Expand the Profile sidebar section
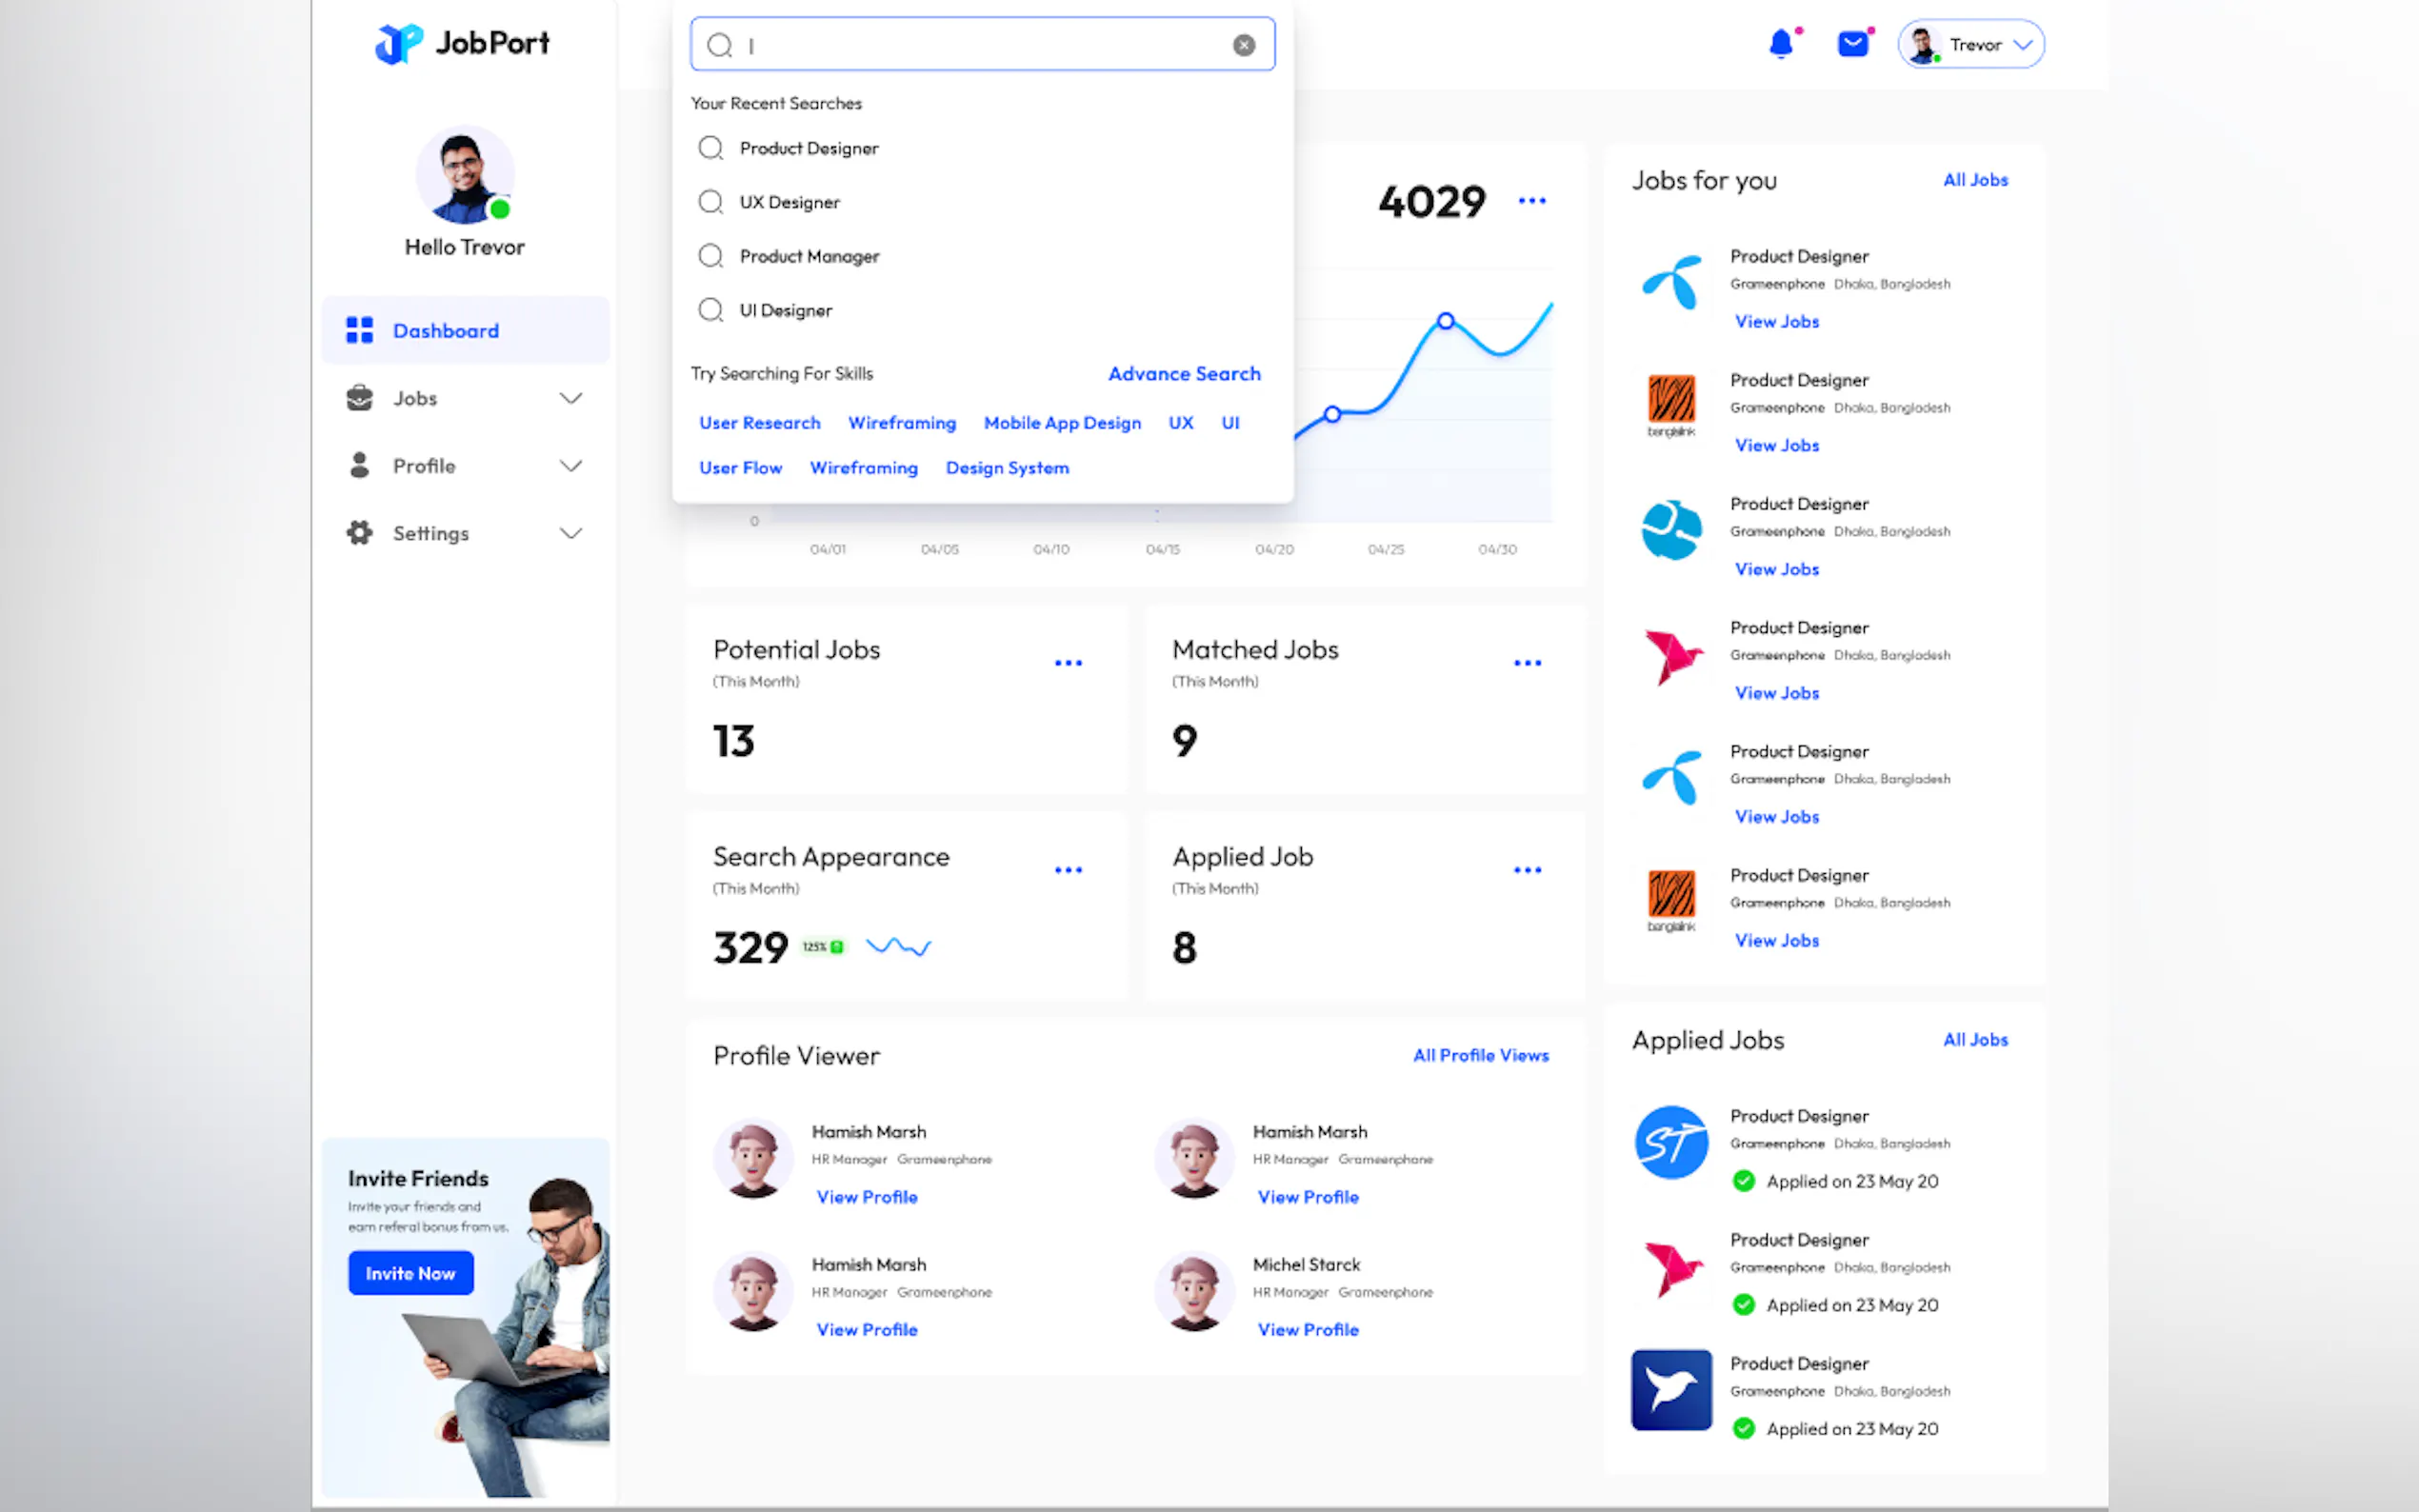Screen dimensions: 2419x1512 (570, 466)
